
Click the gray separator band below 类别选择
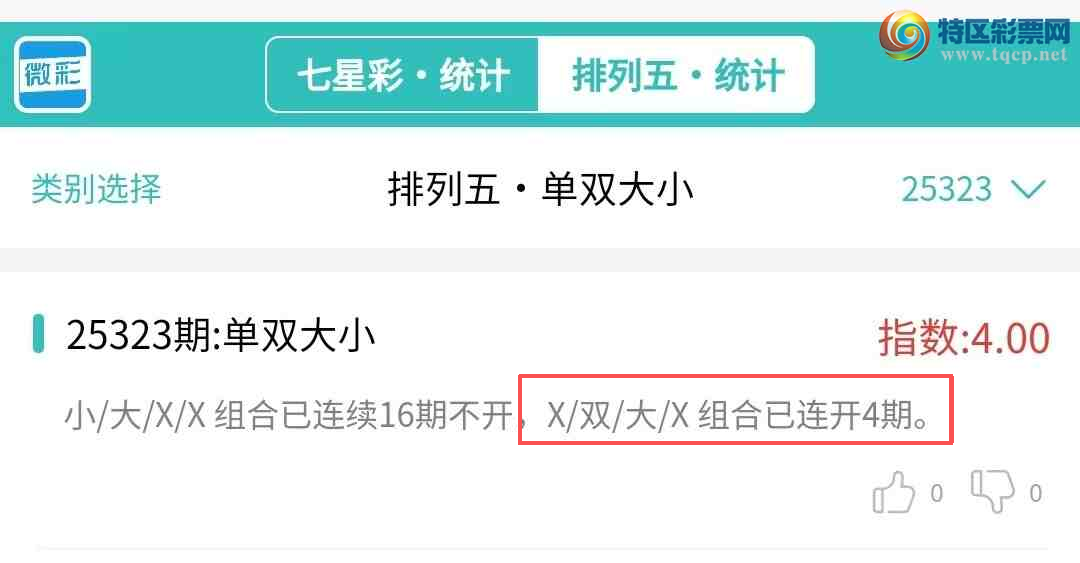(540, 260)
